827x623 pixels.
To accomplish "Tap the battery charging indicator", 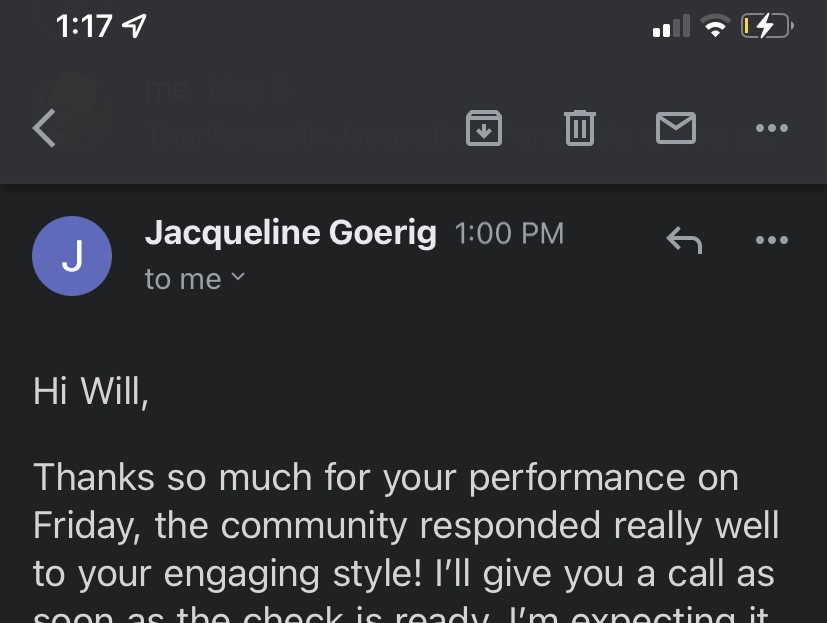I will [766, 27].
